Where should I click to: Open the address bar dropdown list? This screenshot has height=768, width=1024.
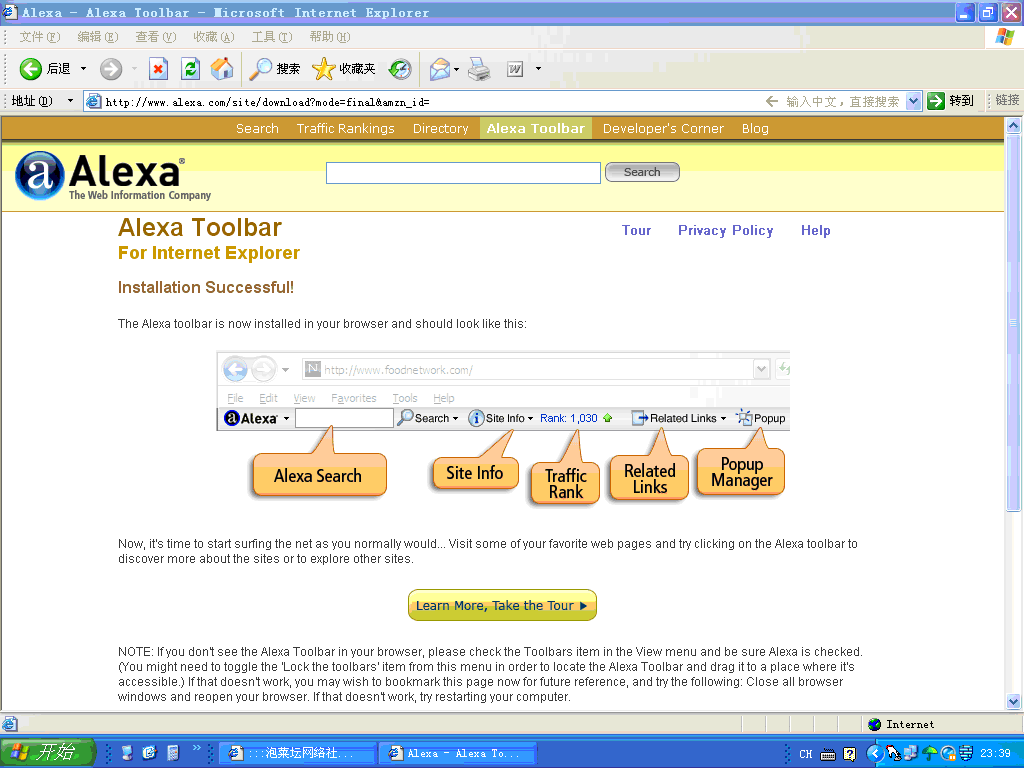914,101
